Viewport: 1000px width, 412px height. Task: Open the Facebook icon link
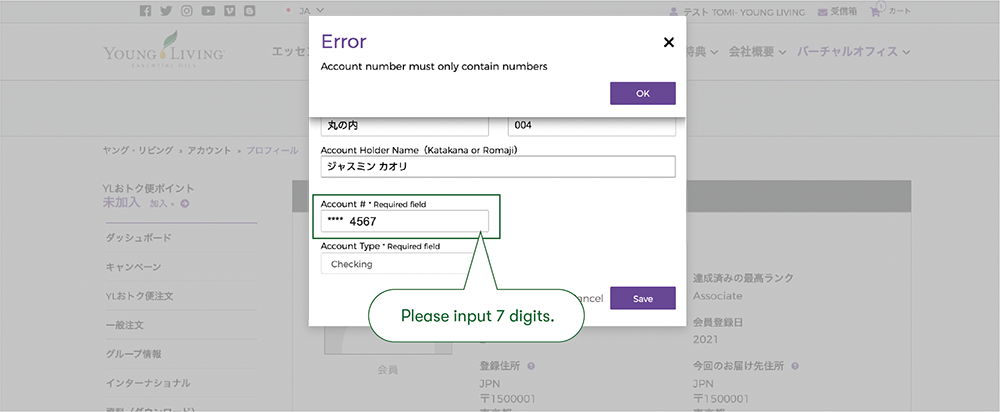click(x=146, y=11)
